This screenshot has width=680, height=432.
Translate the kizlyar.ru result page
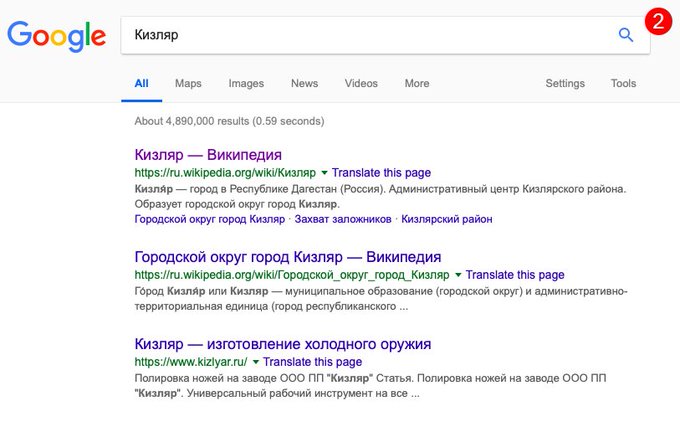click(x=312, y=362)
